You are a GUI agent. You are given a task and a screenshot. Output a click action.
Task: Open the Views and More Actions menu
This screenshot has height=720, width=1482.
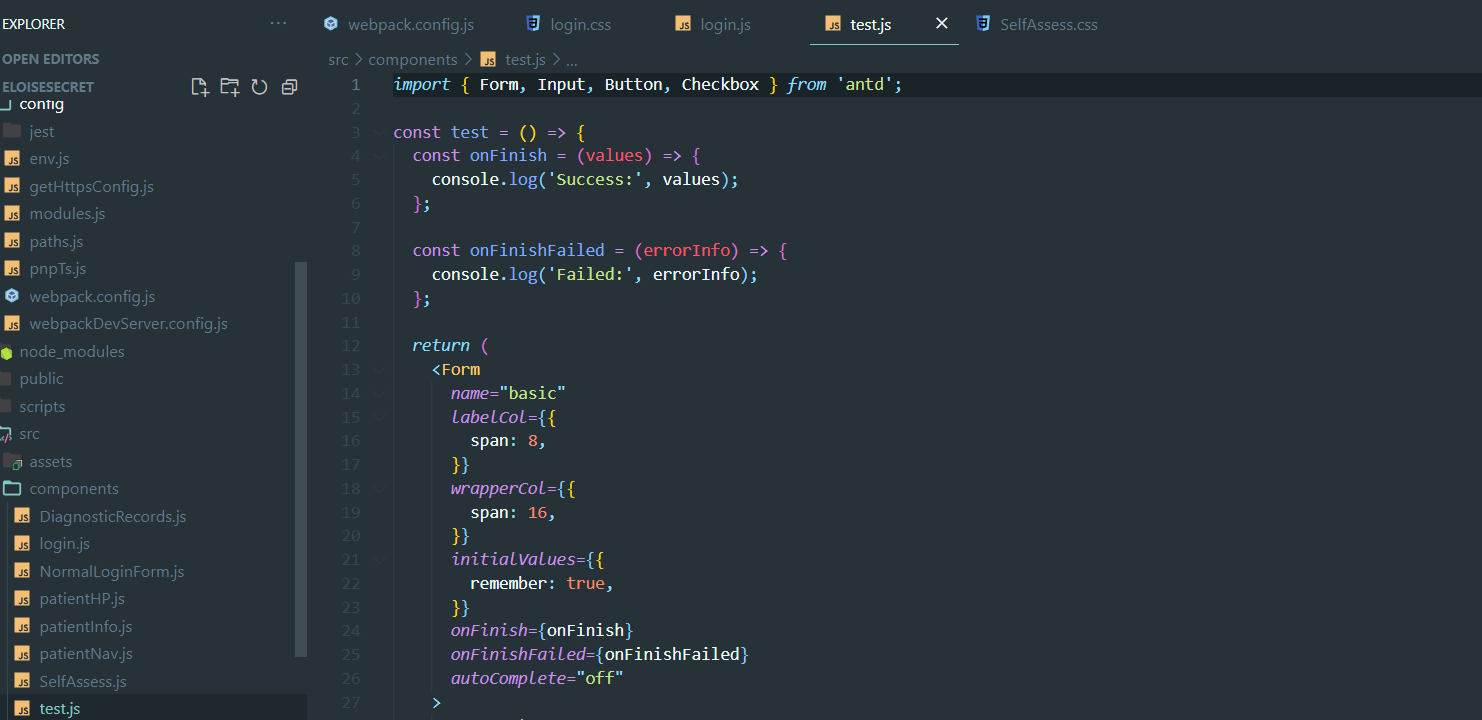tap(278, 24)
